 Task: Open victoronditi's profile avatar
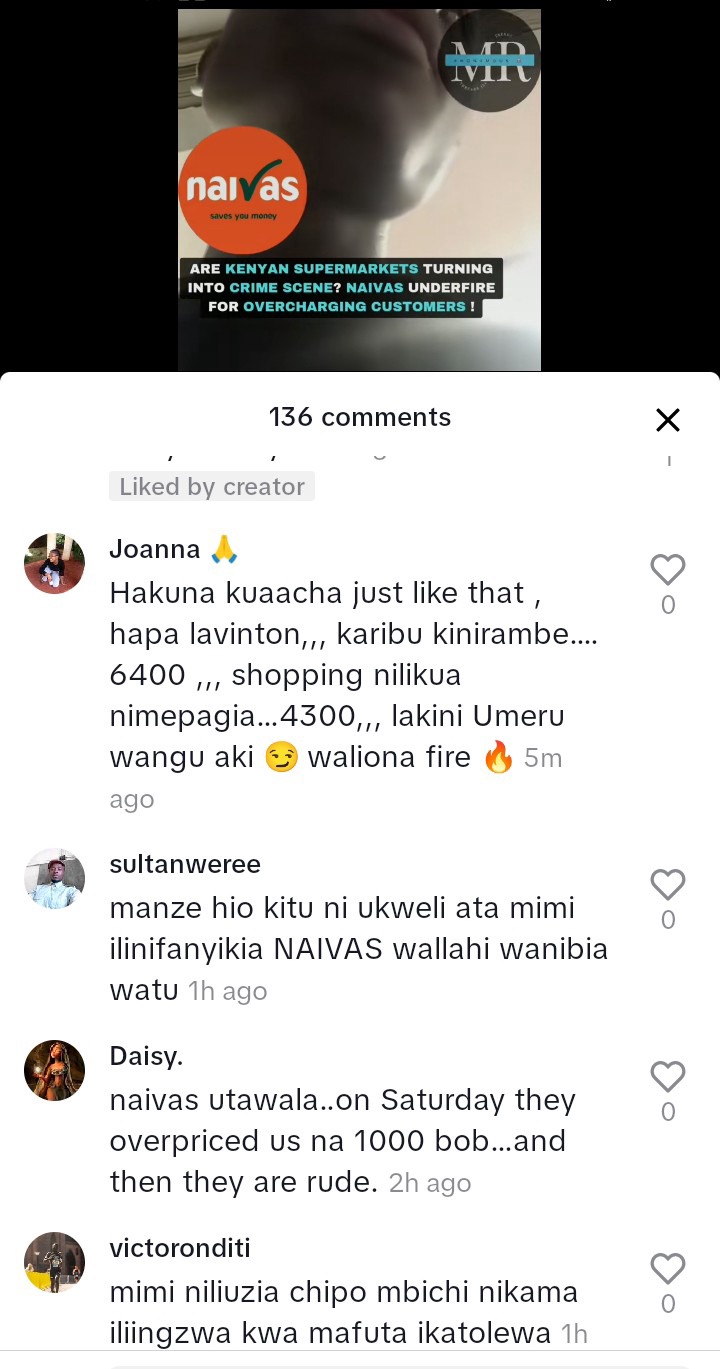54,1263
